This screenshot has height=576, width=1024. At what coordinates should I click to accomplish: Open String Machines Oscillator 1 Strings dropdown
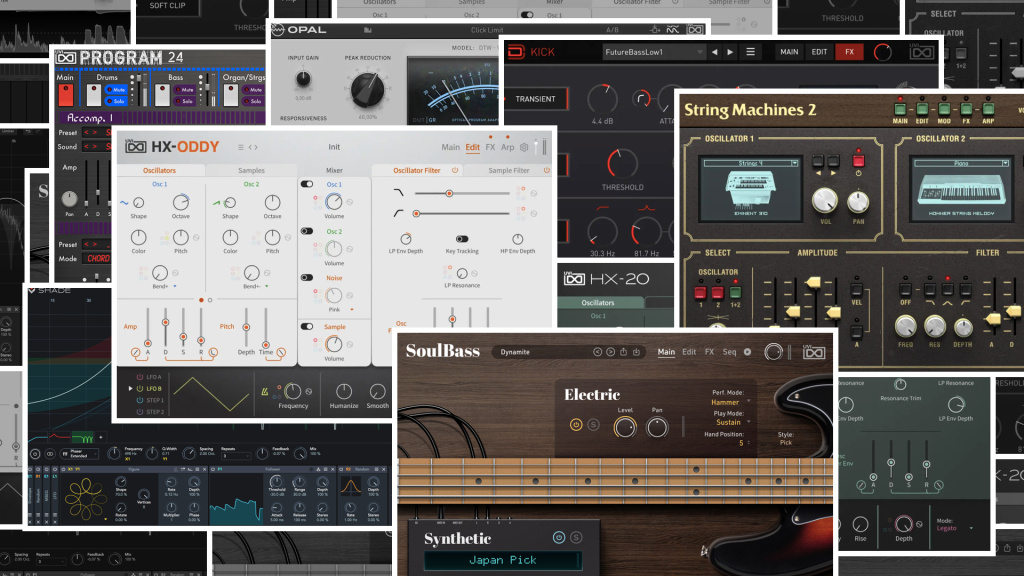click(x=750, y=163)
